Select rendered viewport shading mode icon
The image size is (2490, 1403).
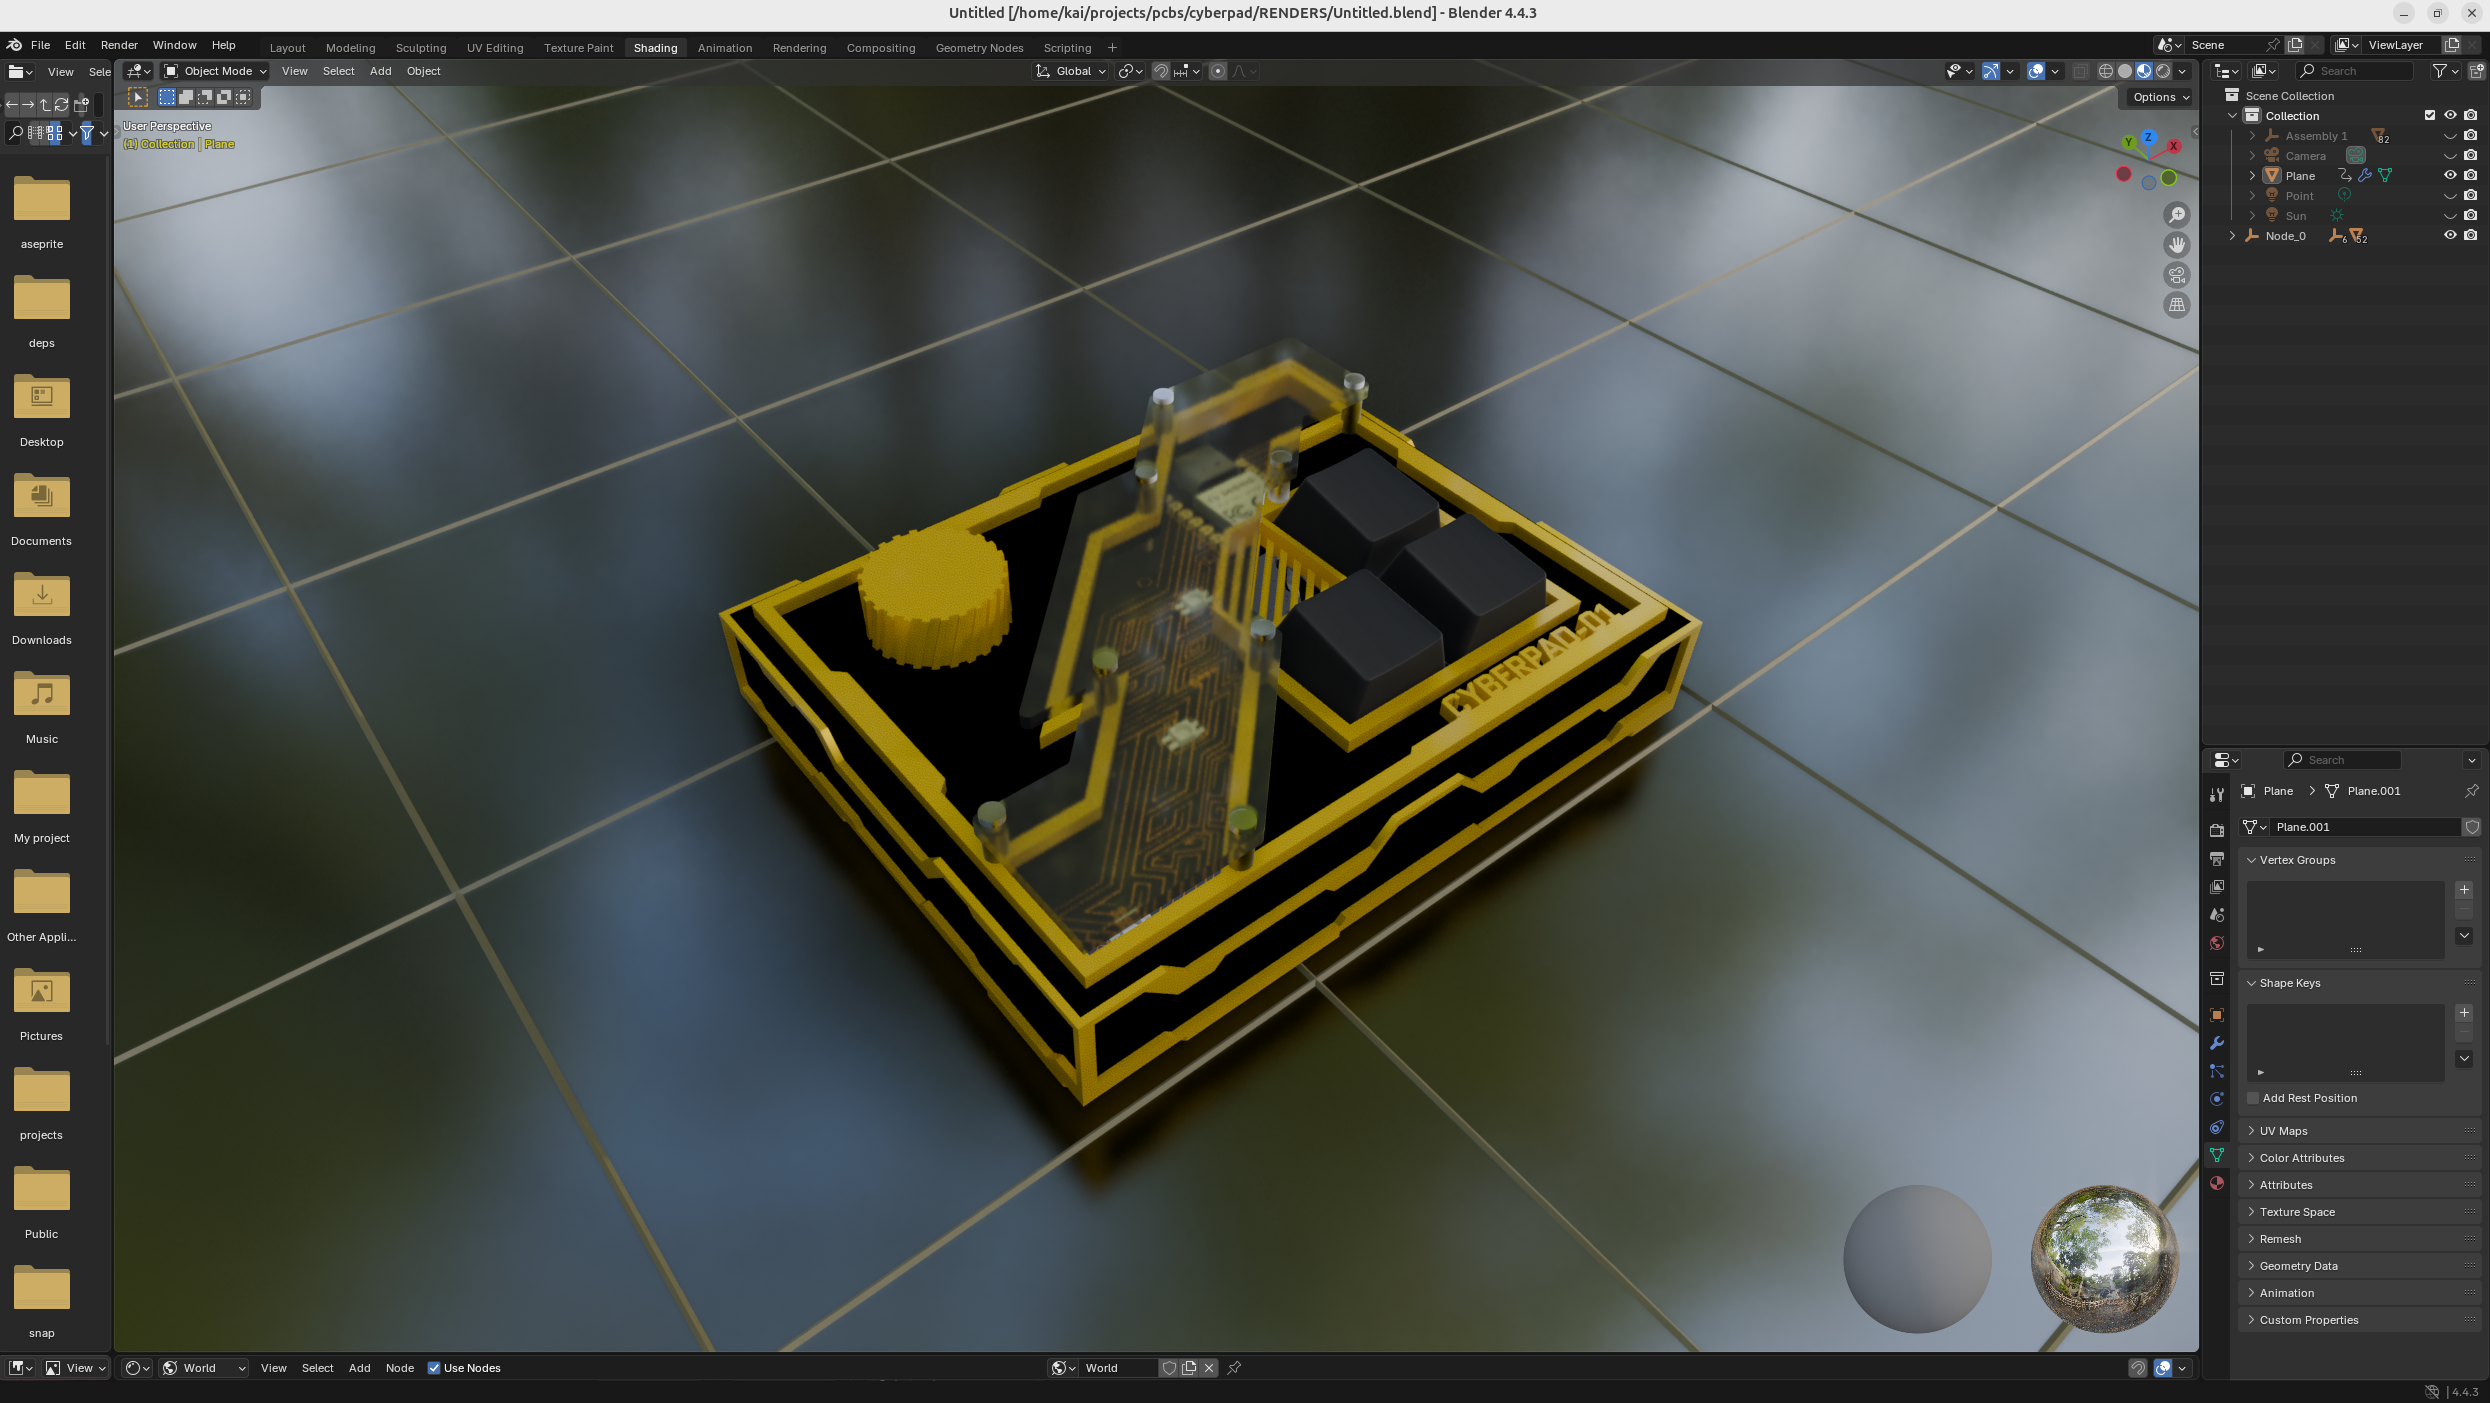click(2163, 71)
